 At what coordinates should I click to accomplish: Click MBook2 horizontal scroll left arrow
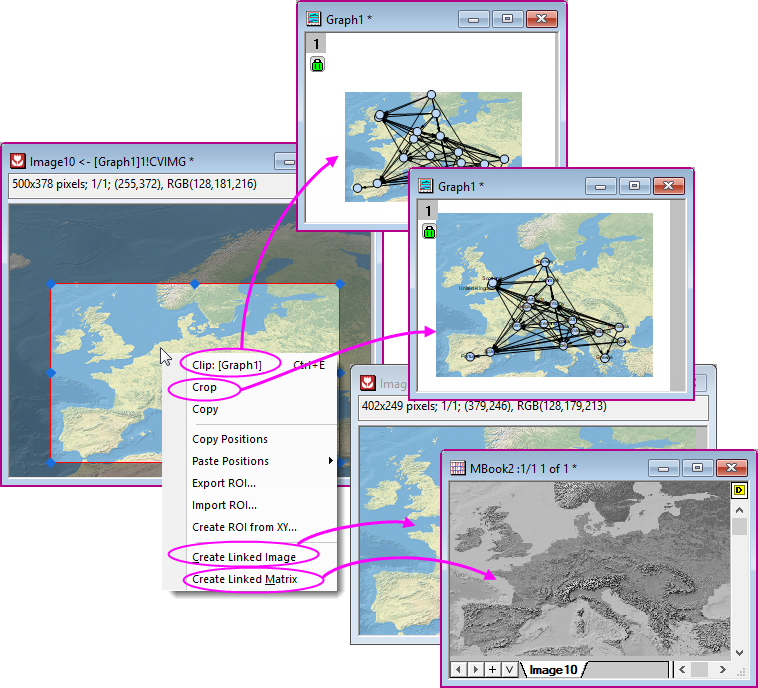[x=682, y=670]
